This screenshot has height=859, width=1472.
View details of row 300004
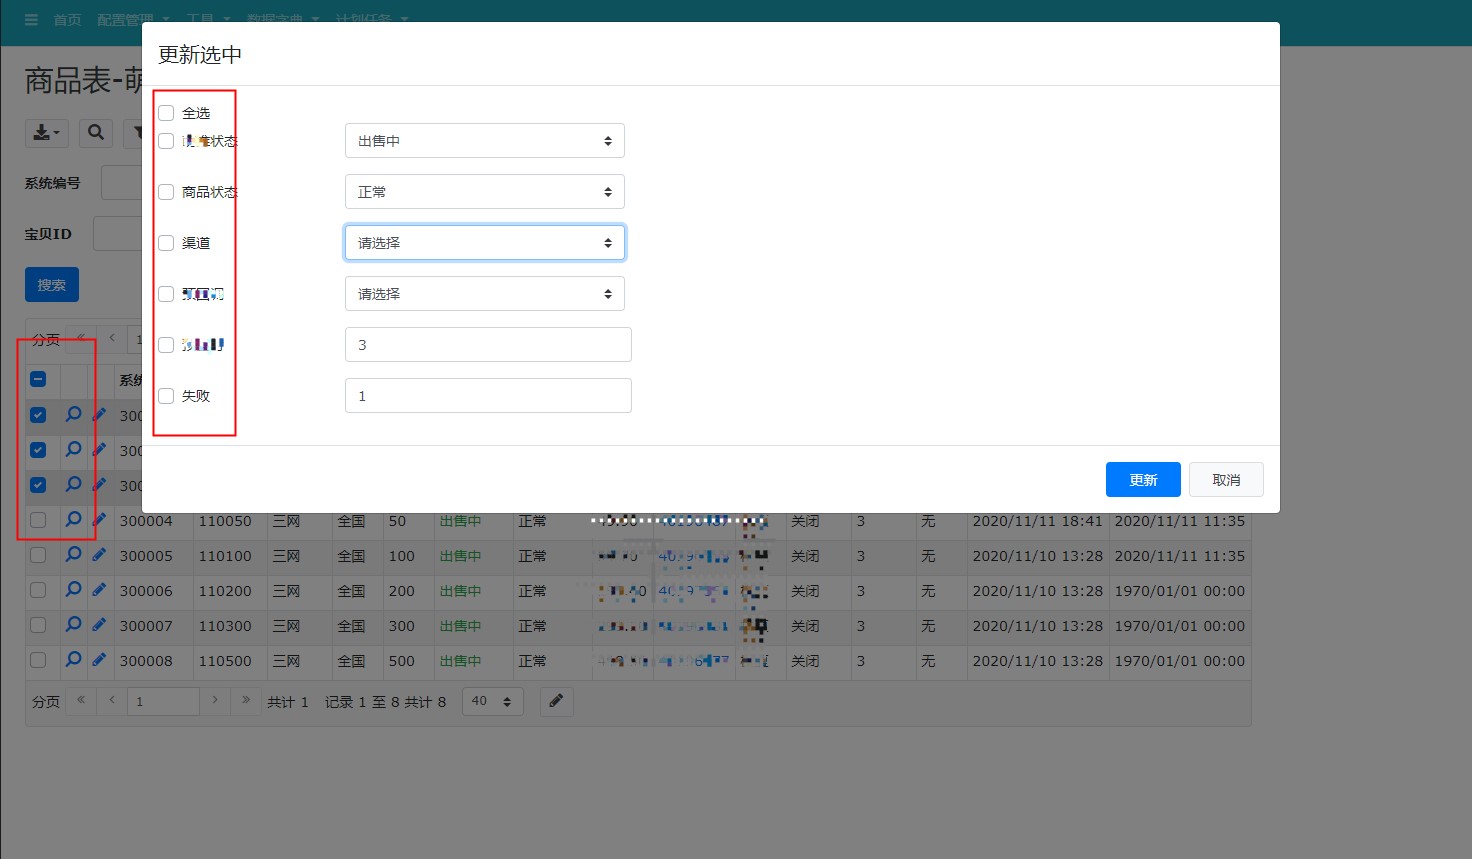click(x=73, y=520)
